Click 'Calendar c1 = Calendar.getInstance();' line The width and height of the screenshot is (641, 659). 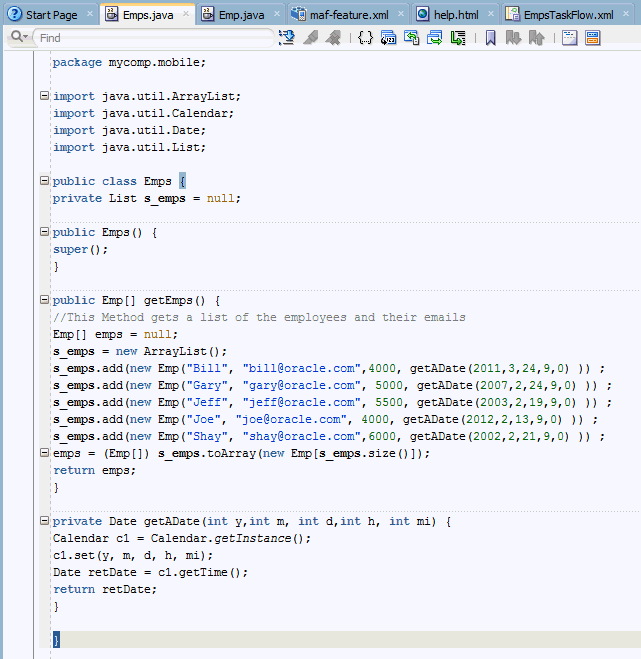click(x=182, y=538)
